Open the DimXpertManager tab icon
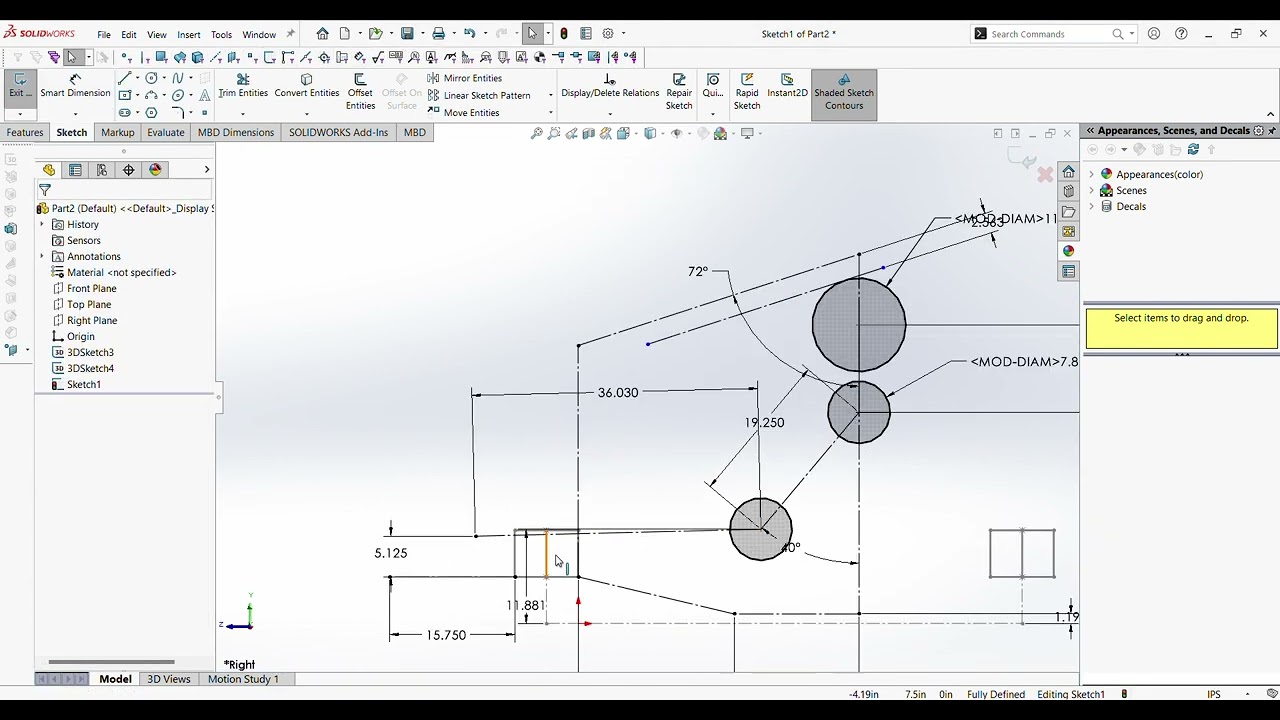1280x720 pixels. [129, 170]
